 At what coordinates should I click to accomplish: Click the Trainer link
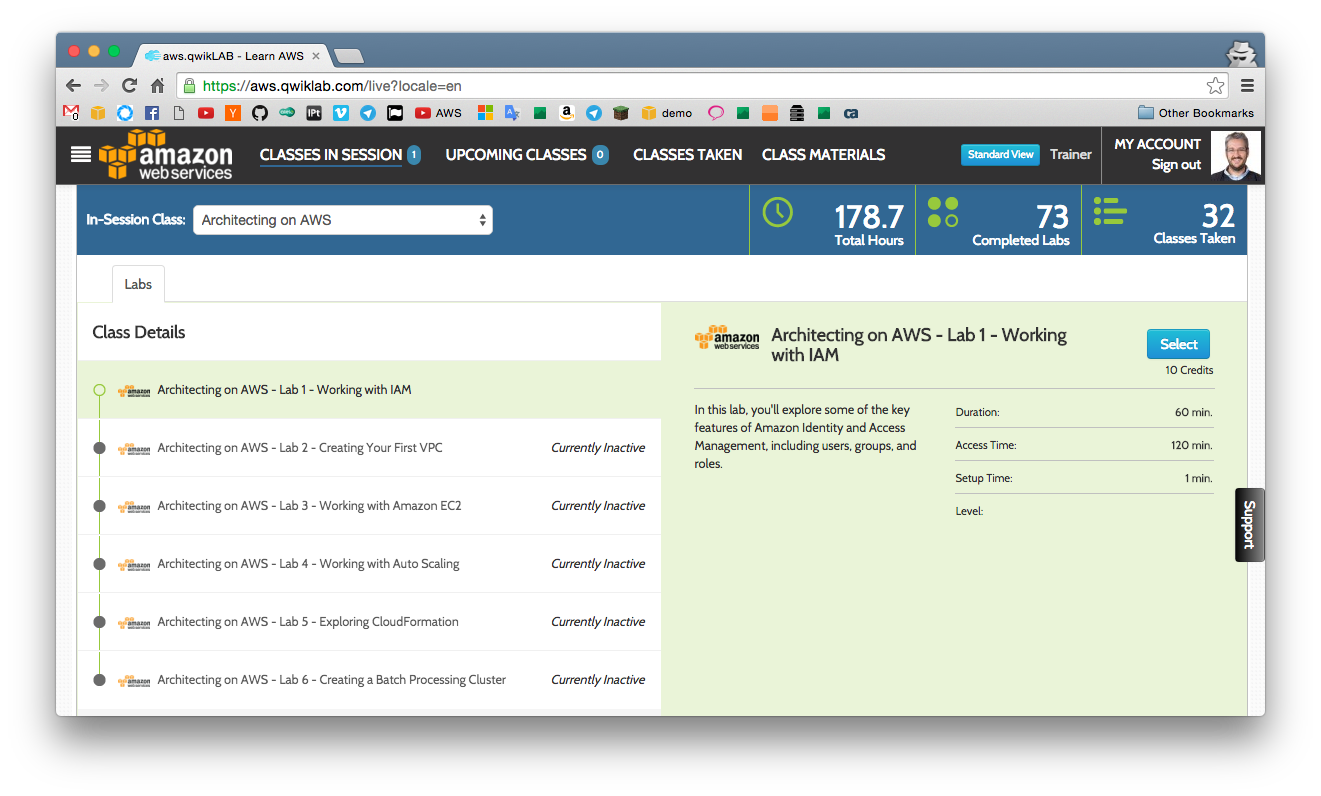pos(1070,155)
